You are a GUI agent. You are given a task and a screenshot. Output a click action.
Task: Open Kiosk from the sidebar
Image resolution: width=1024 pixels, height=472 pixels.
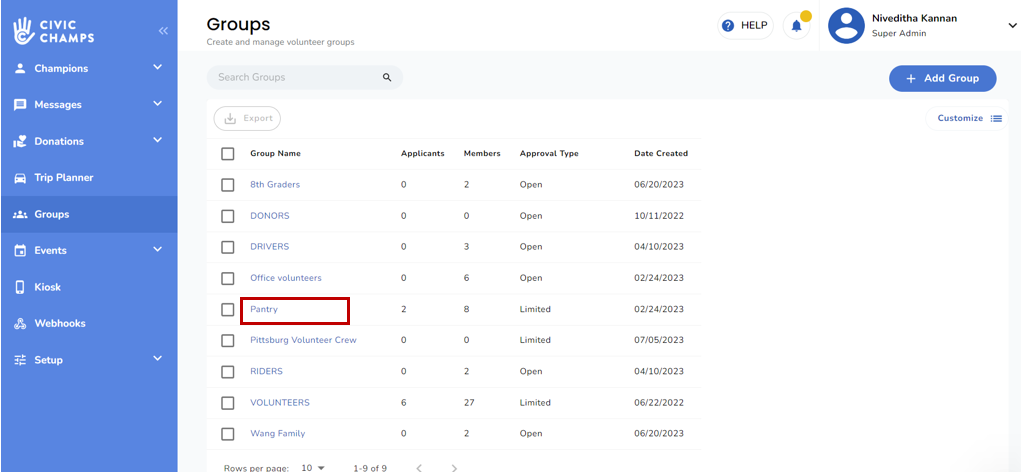(47, 287)
